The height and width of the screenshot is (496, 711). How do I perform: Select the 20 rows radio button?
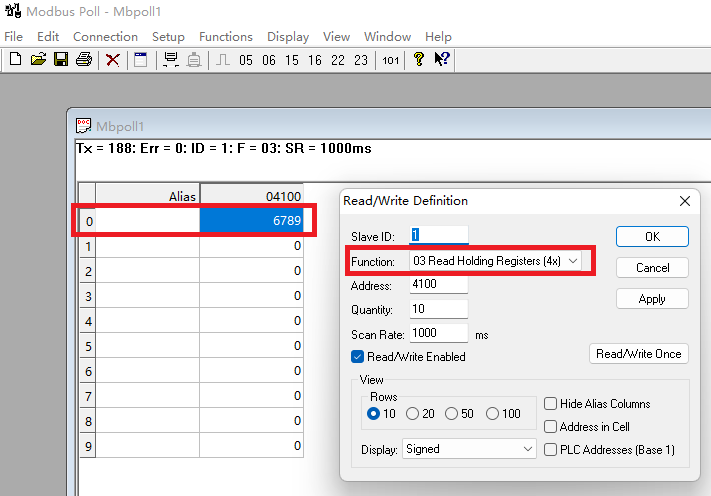tap(412, 413)
